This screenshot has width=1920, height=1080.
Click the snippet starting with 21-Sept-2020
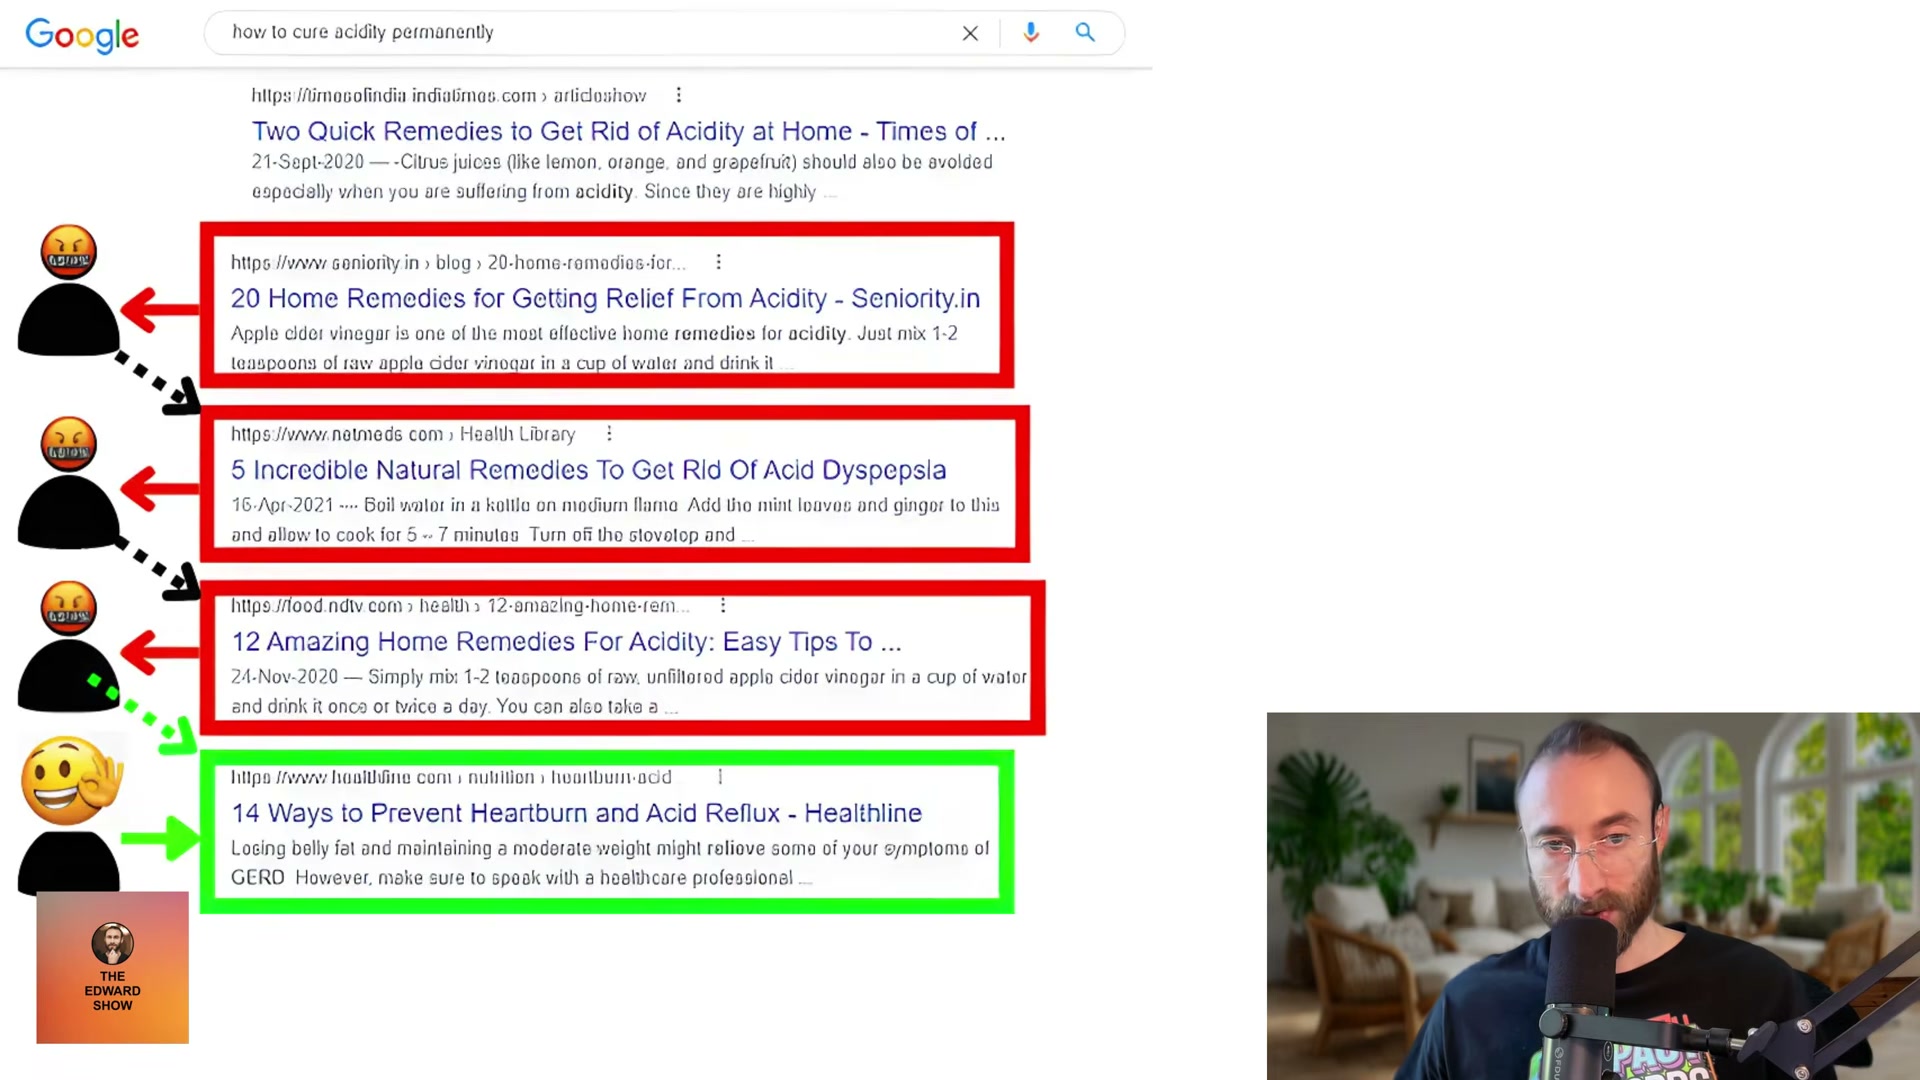point(622,176)
